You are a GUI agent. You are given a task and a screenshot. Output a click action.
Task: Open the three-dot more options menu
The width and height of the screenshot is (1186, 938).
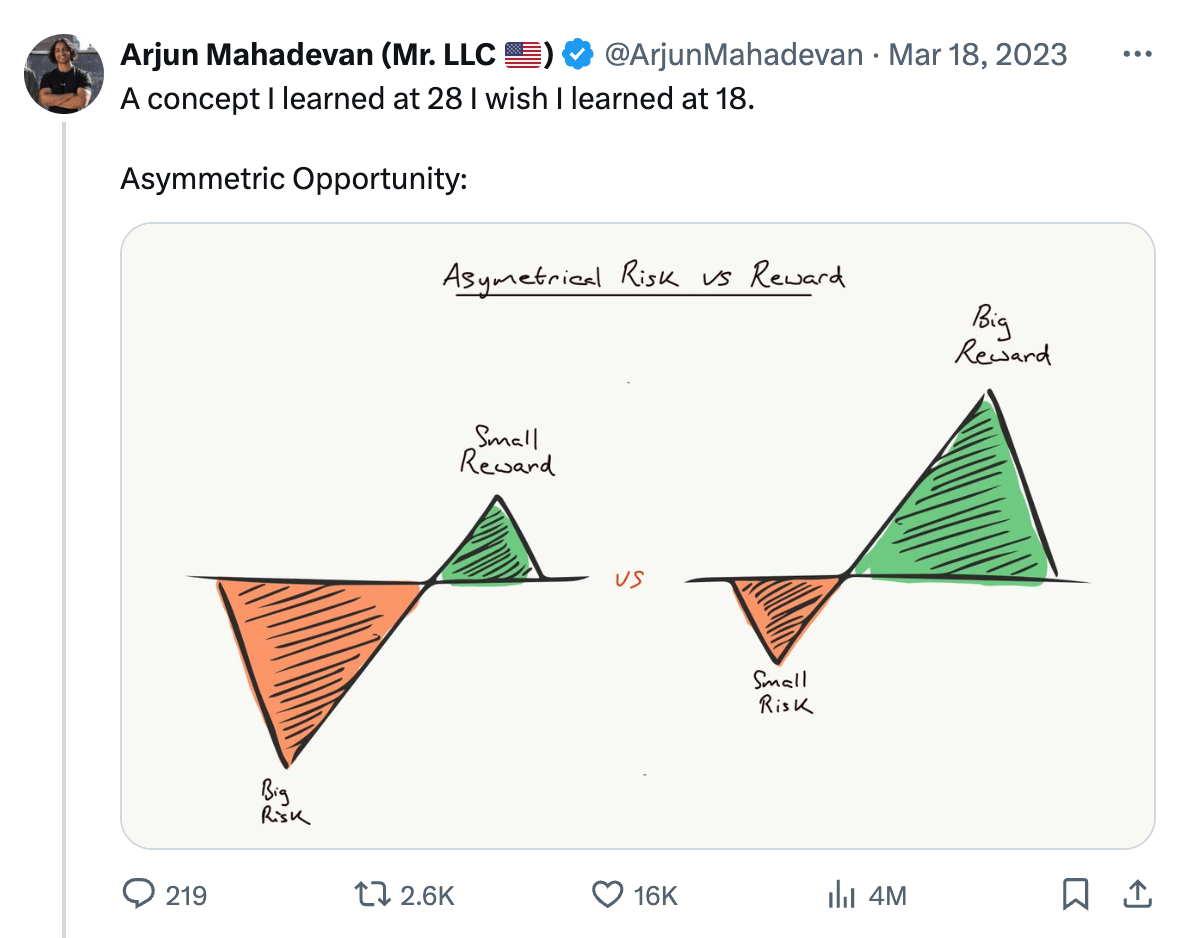(1137, 54)
